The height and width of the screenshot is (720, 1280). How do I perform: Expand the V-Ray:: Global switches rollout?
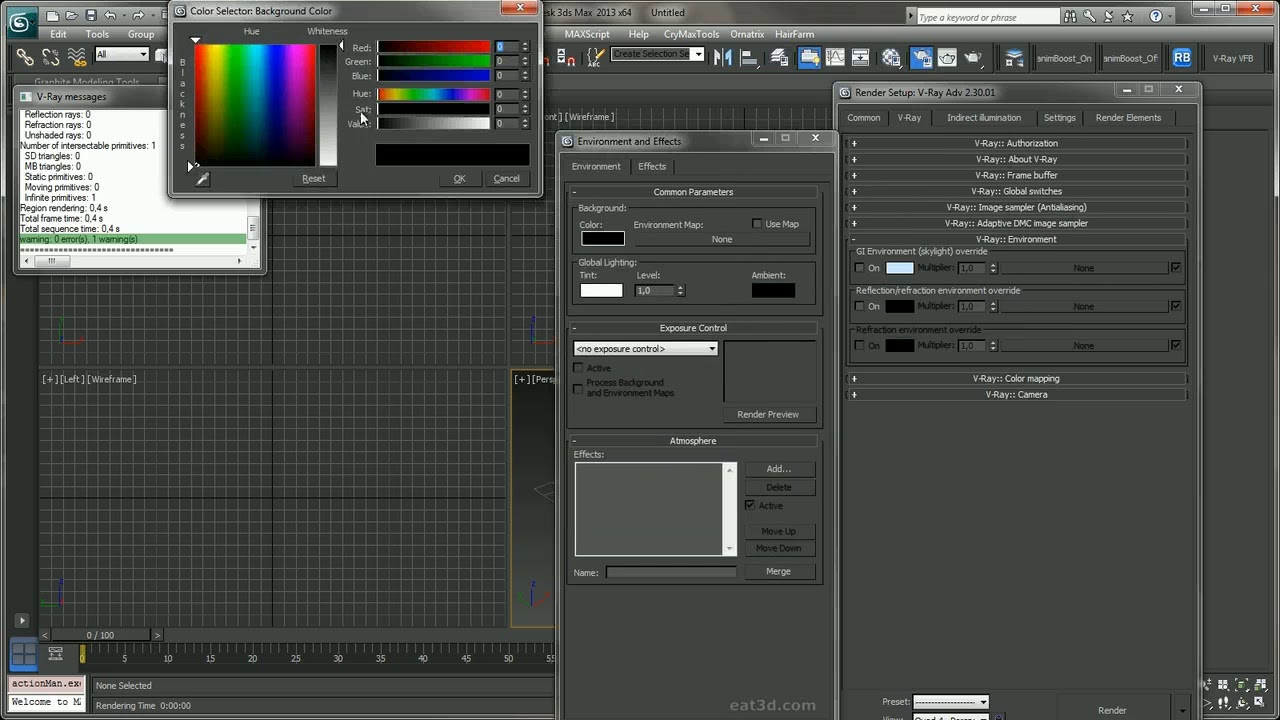tap(1016, 191)
